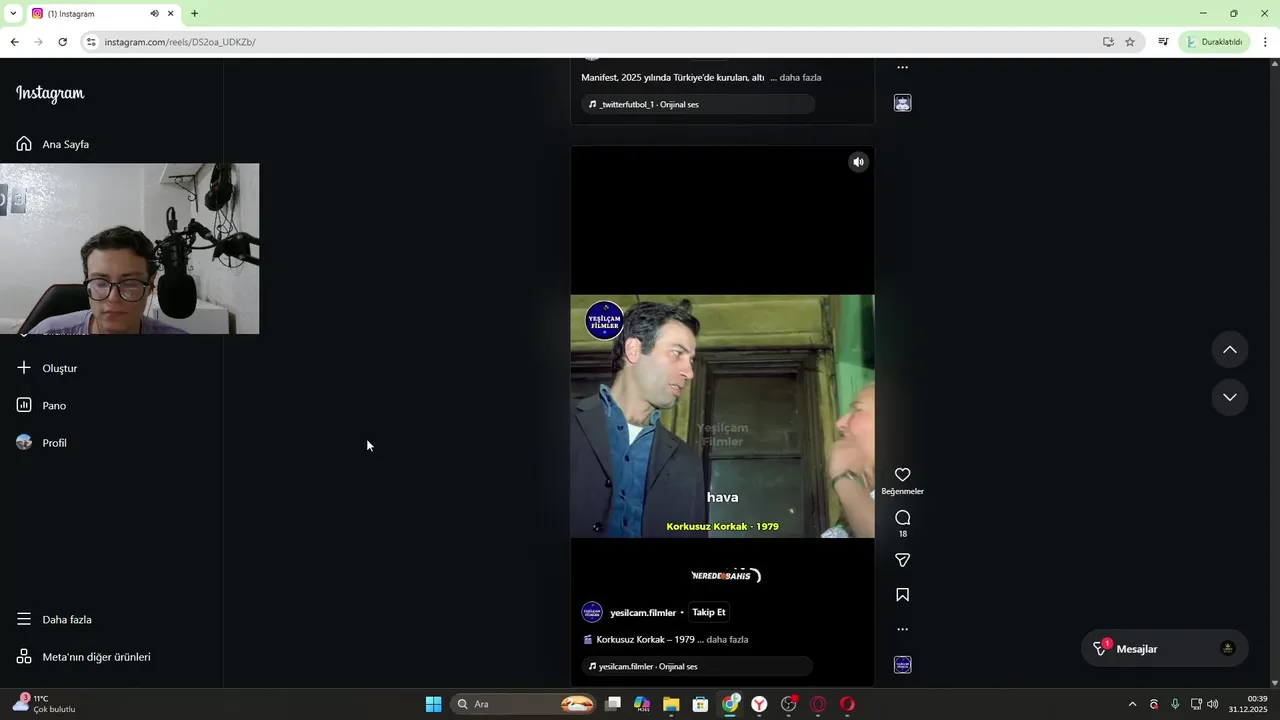Install app icon in address bar
1280x720 pixels.
point(1108,42)
